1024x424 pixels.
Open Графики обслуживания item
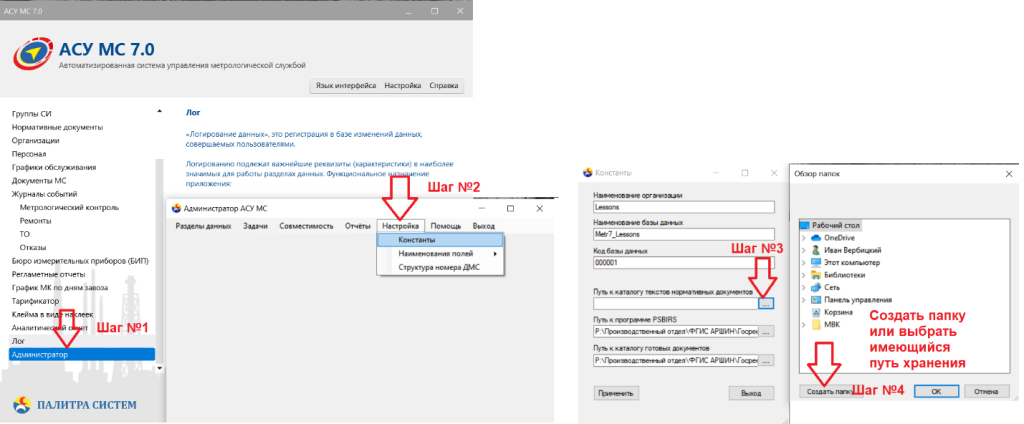[54, 167]
